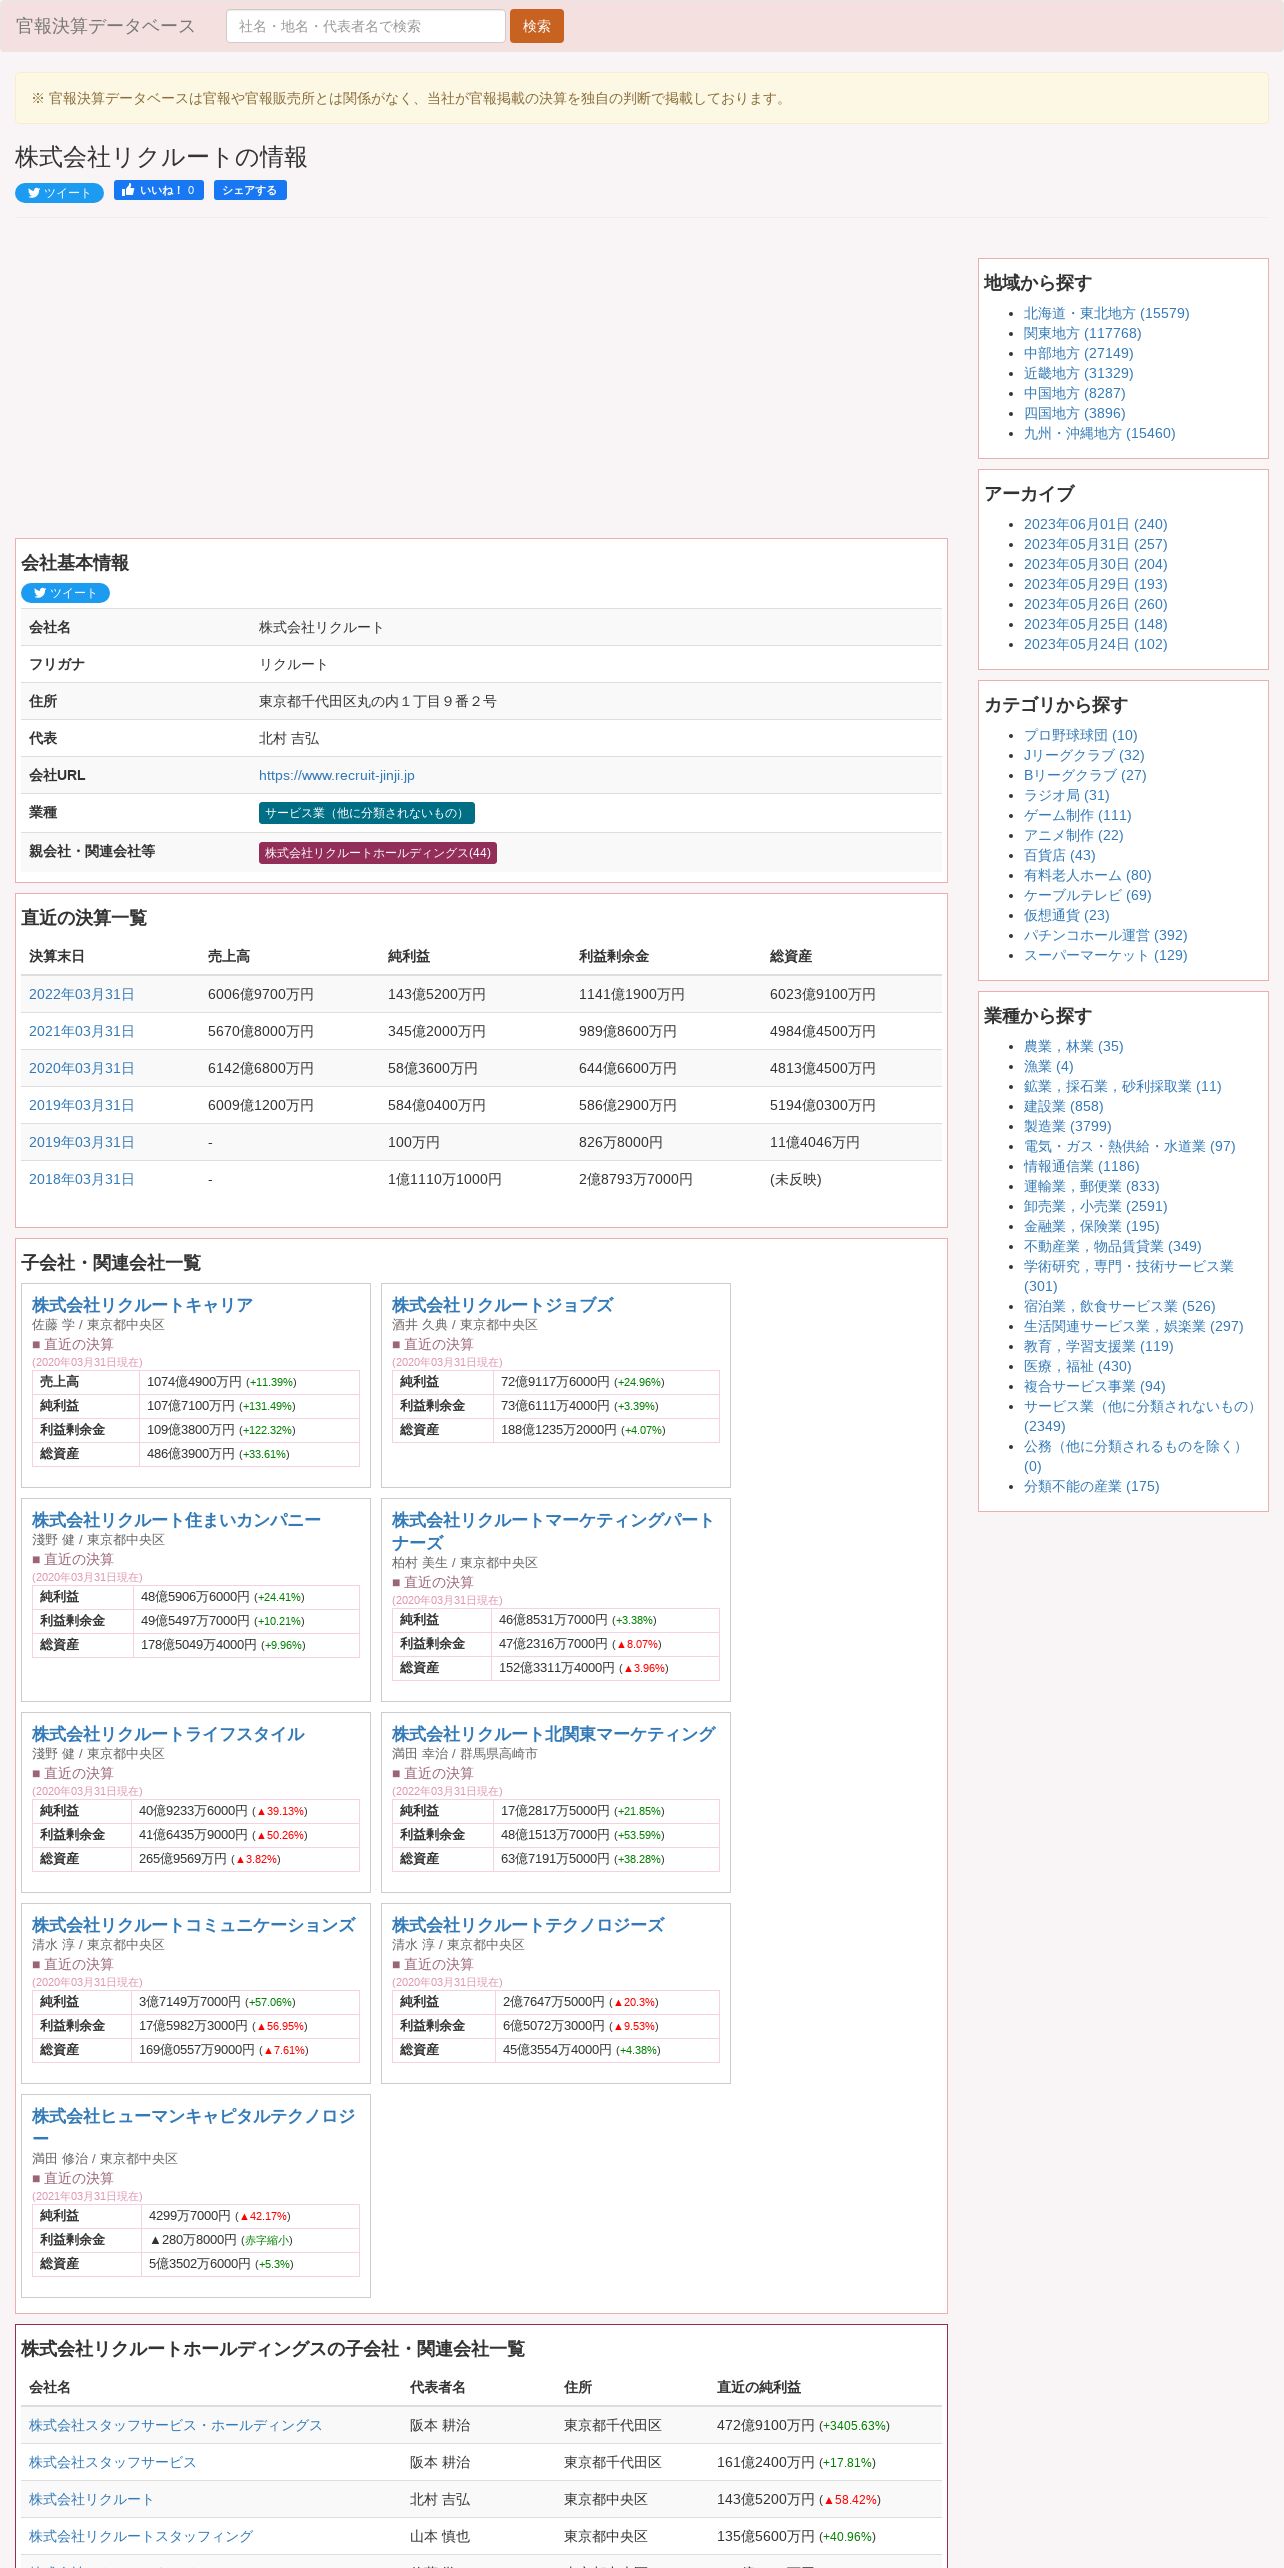Open 分類不能の産業 industry link

(1091, 1486)
